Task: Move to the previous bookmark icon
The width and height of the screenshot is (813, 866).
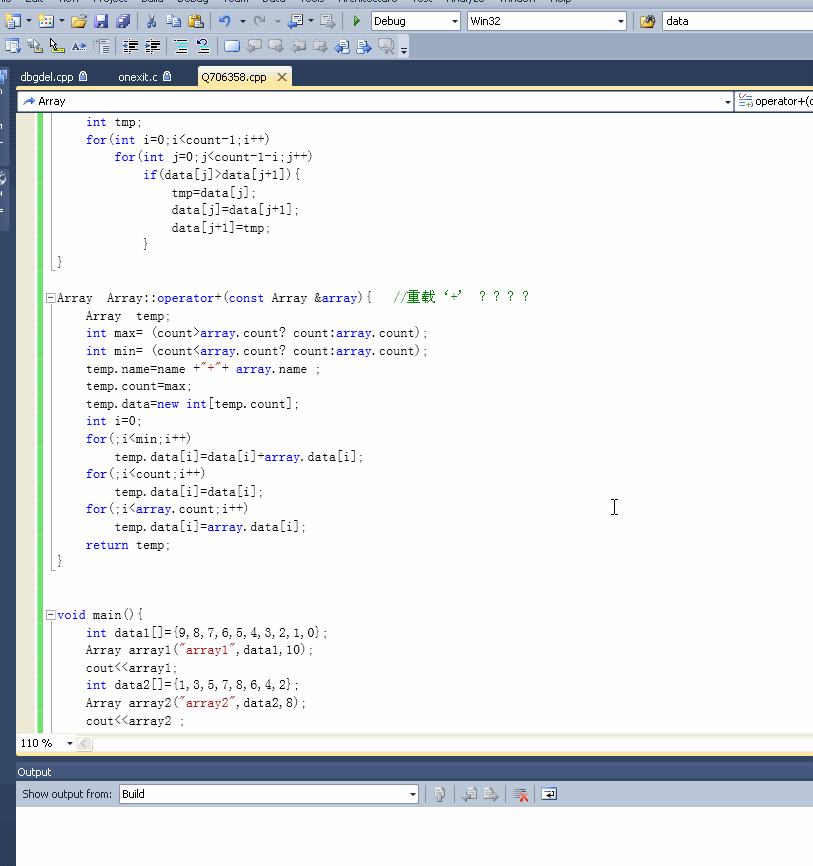Action: tap(254, 46)
